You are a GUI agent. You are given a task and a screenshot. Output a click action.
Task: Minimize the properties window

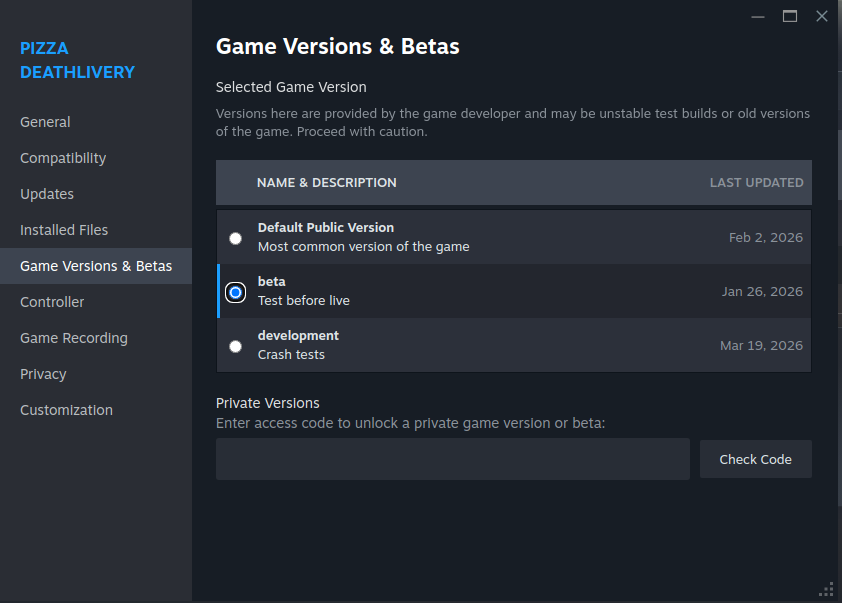759,16
